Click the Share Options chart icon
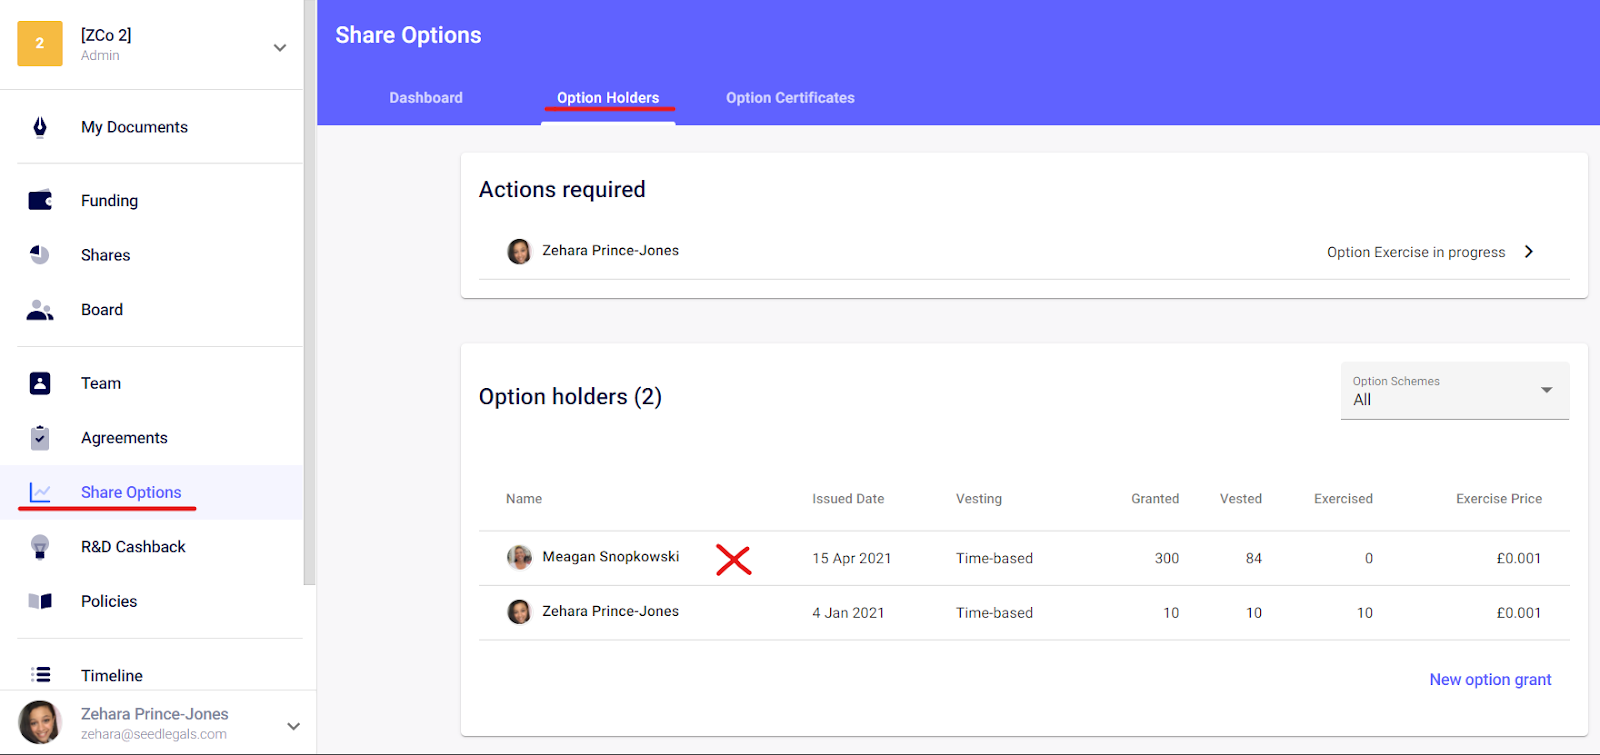Image resolution: width=1600 pixels, height=755 pixels. 40,492
